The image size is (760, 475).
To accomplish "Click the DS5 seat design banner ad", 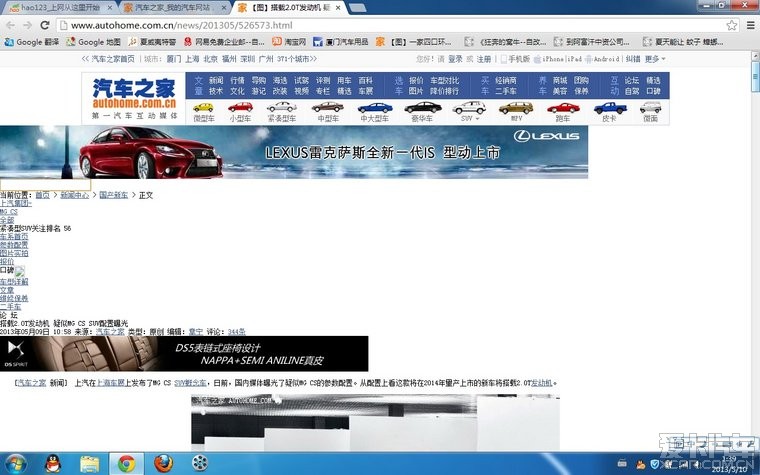I will 184,354.
